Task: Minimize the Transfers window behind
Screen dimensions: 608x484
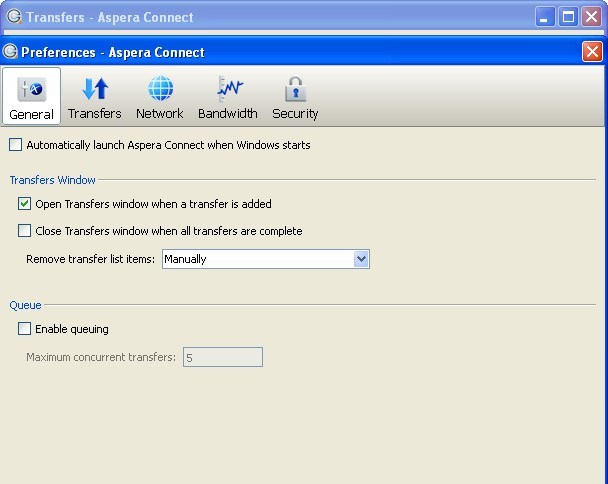Action: click(x=544, y=17)
